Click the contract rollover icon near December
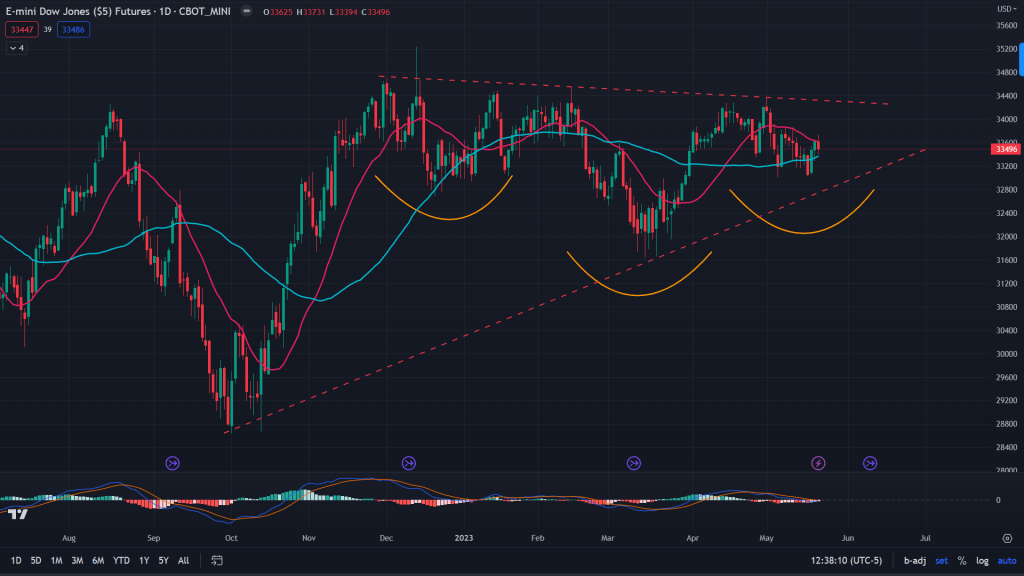1024x576 pixels. click(x=408, y=463)
